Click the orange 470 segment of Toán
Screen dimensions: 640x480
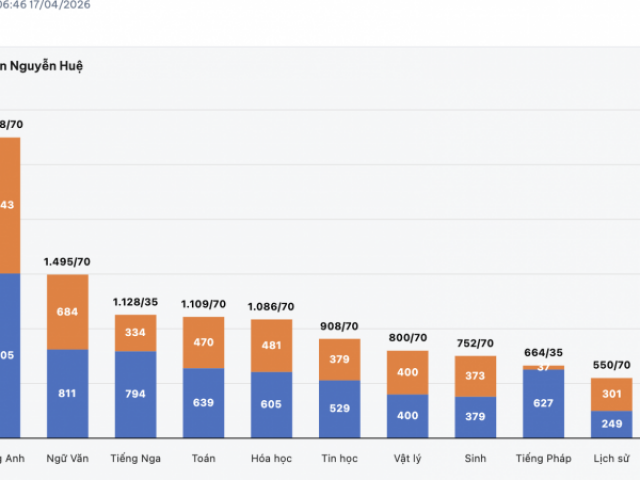pos(204,342)
